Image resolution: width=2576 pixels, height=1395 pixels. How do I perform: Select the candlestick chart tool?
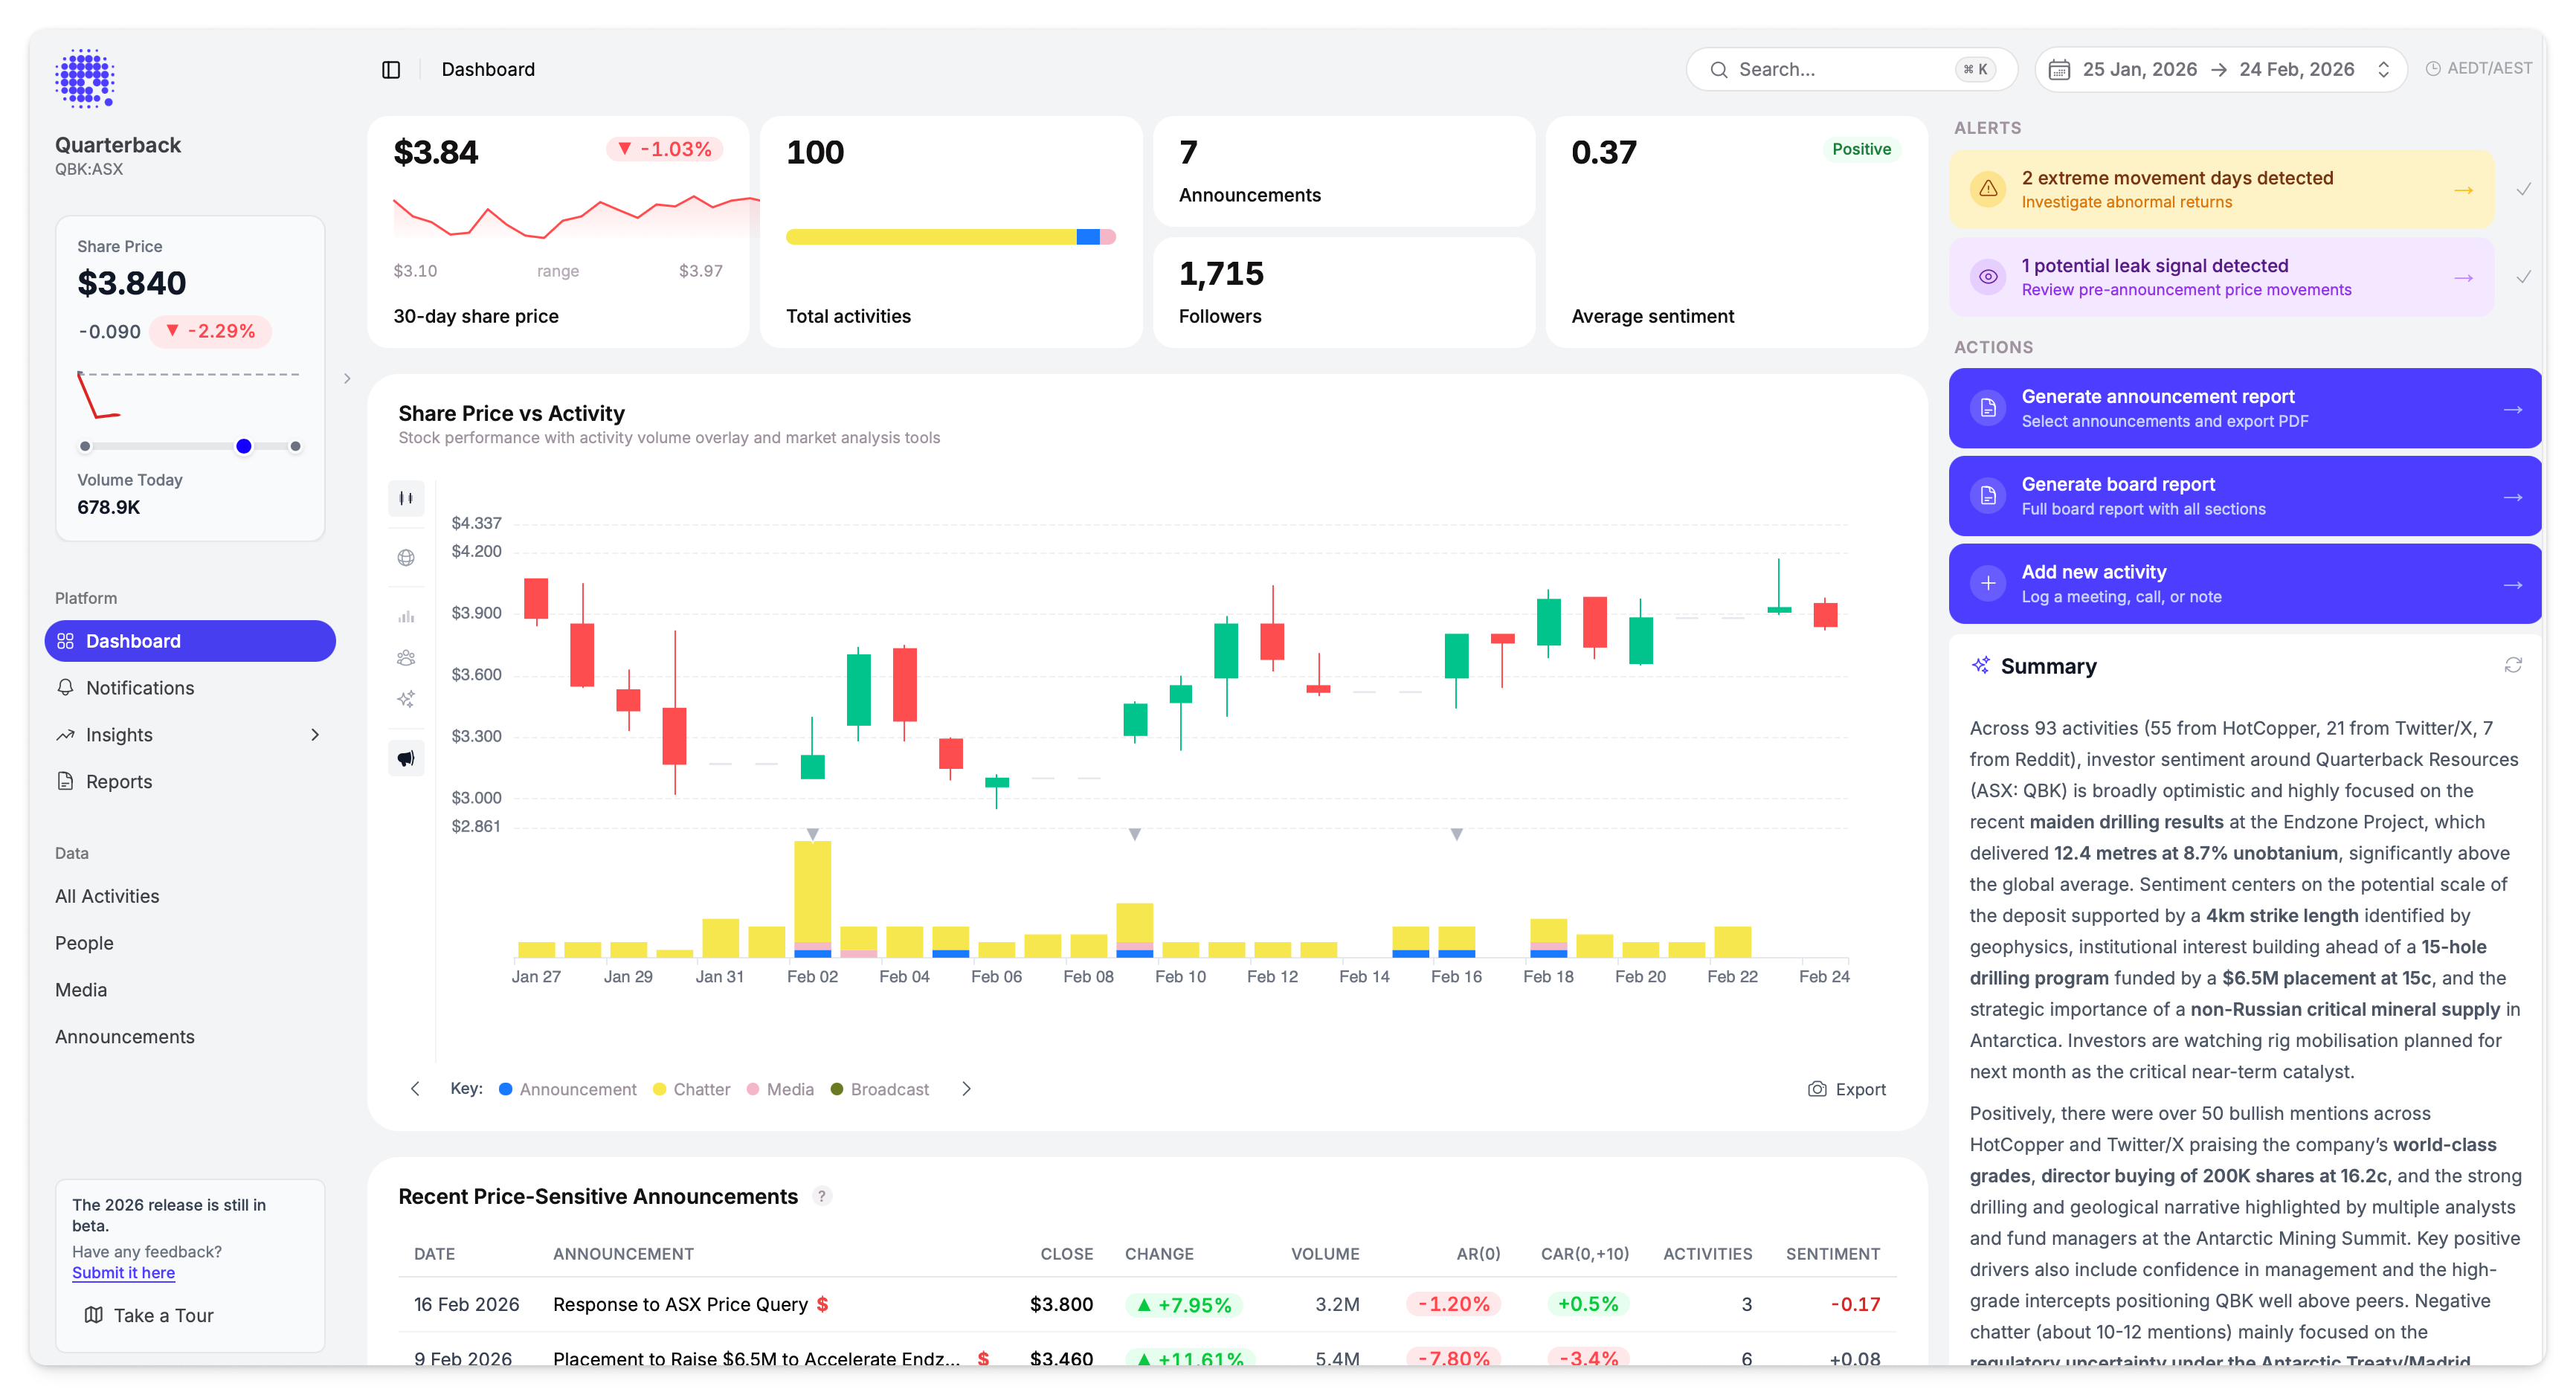pos(406,498)
